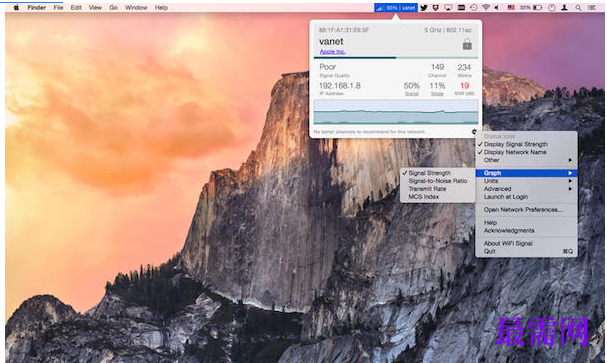Open the Dropbox menu bar icon

[436, 8]
